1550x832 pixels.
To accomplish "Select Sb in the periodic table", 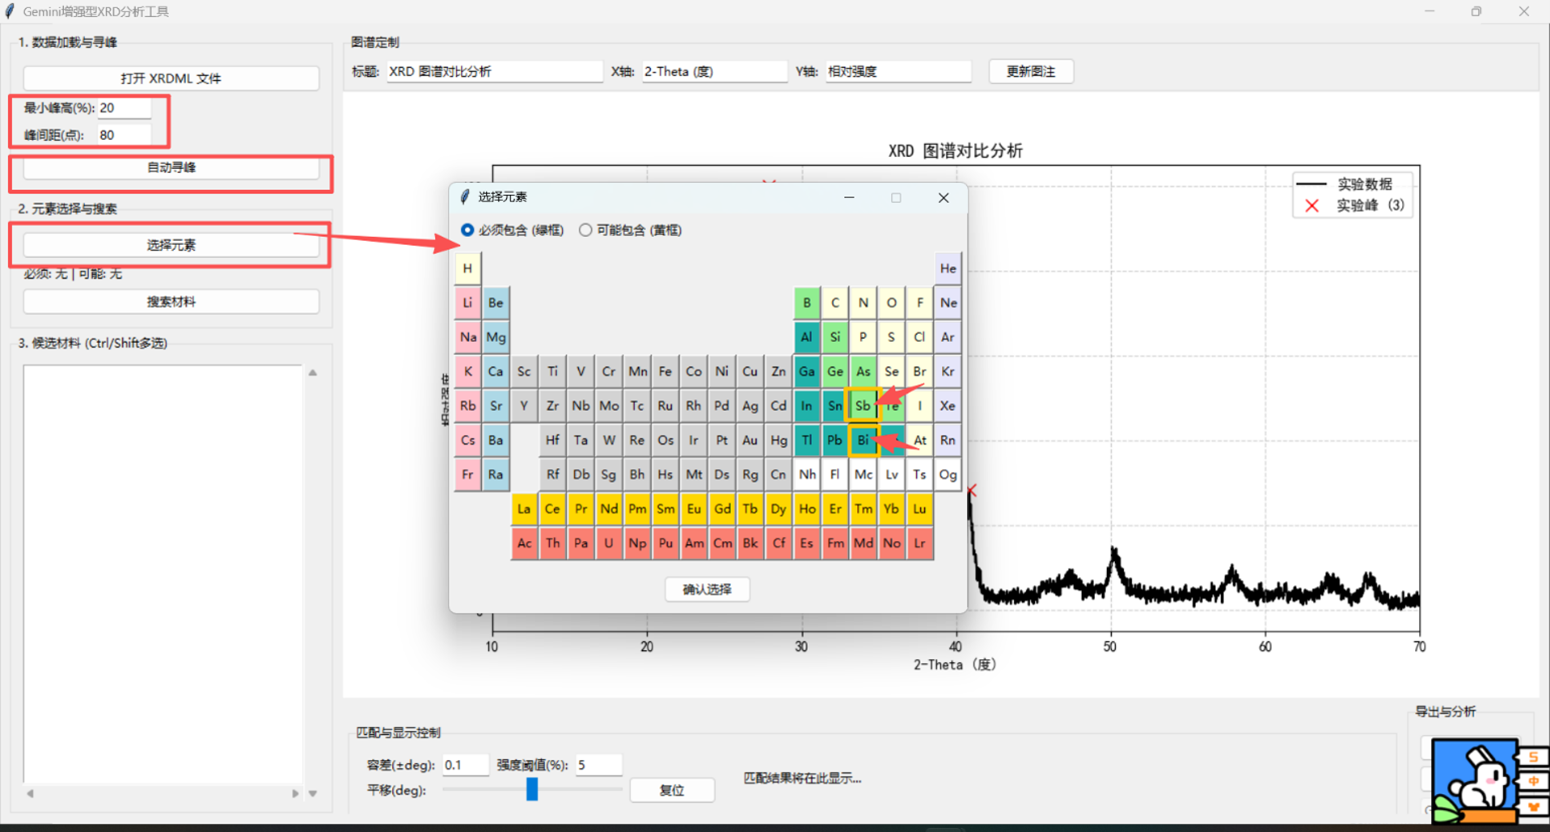I will 864,406.
